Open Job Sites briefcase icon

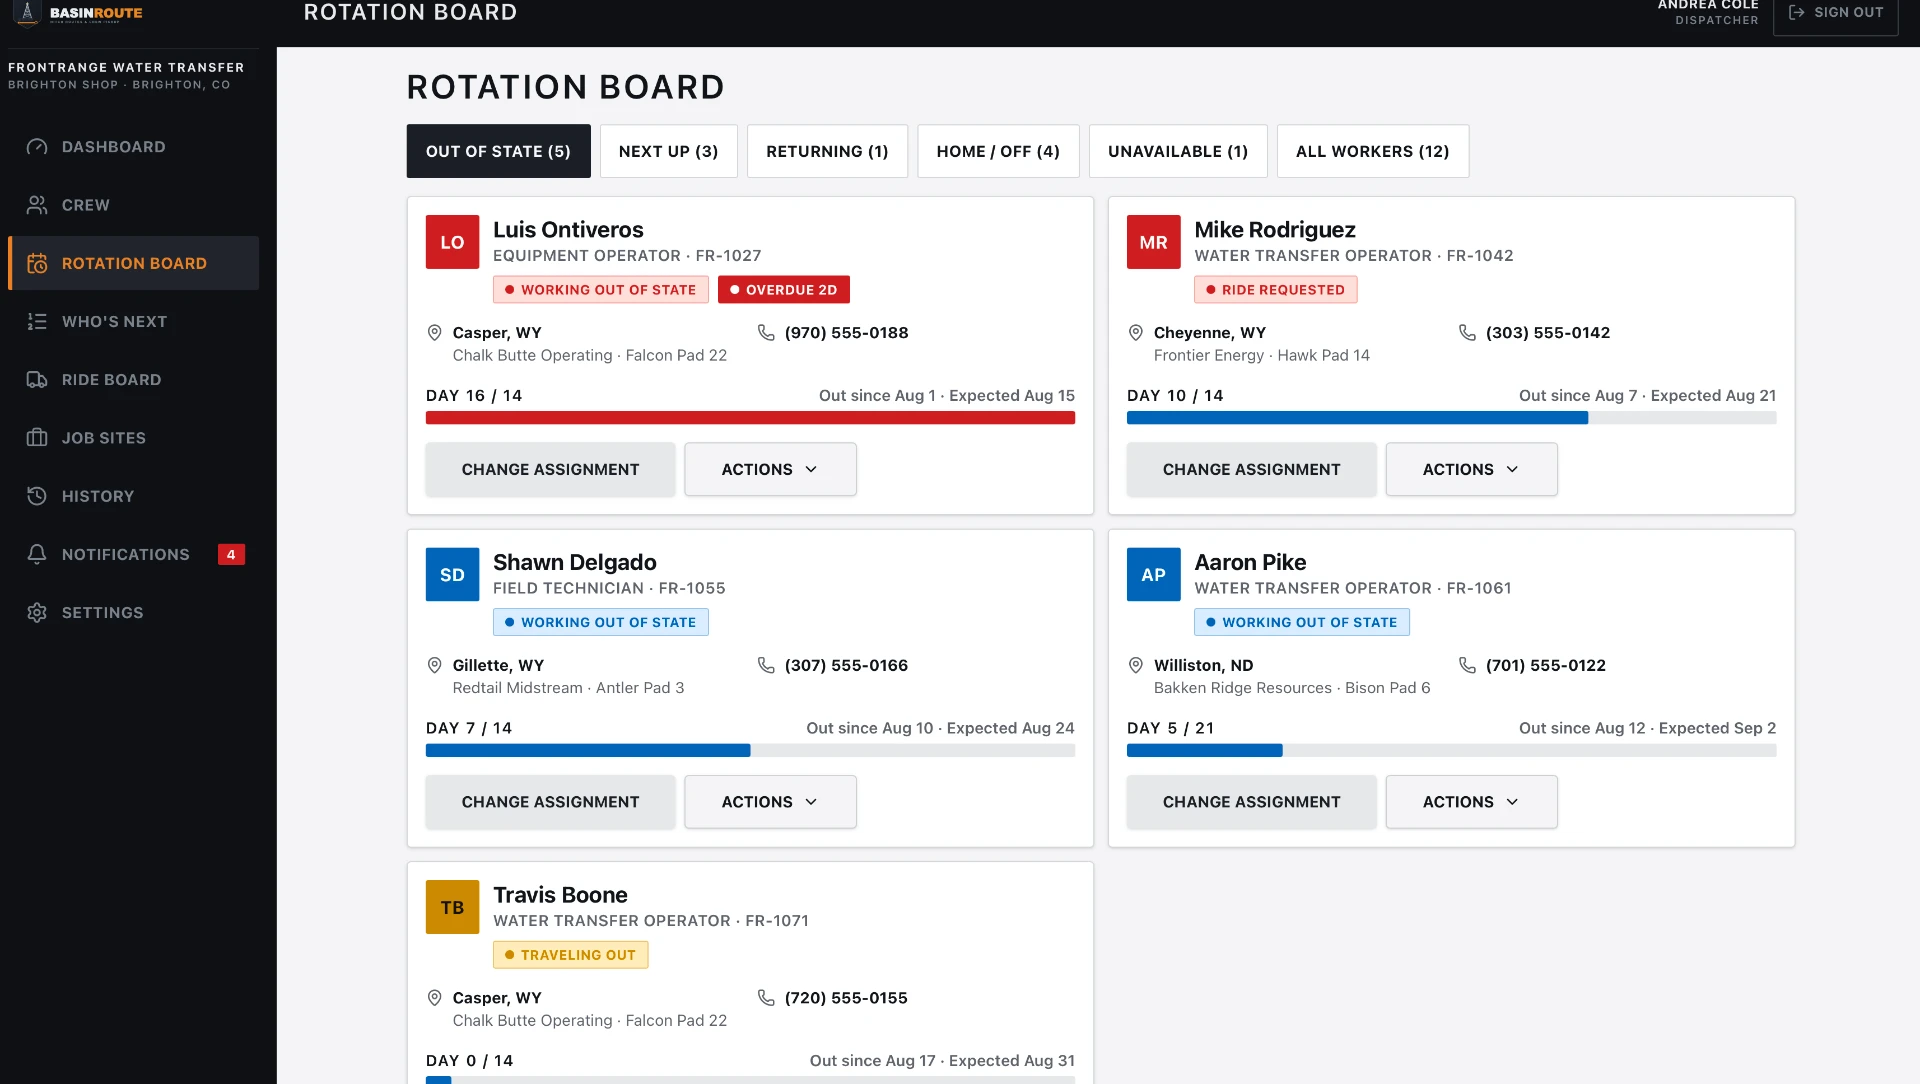coord(37,438)
